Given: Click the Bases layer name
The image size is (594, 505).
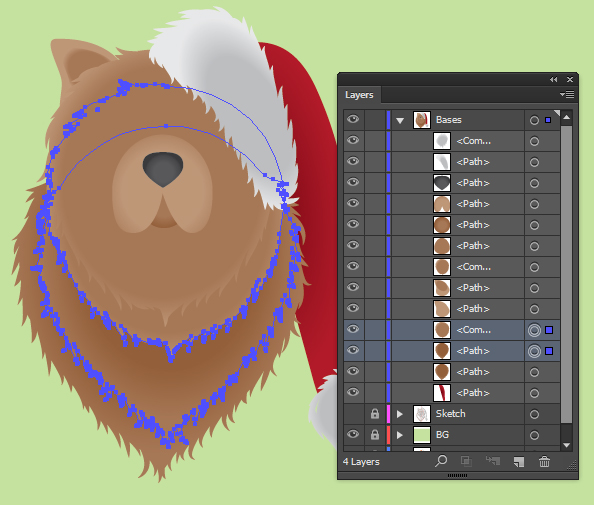Looking at the screenshot, I should [449, 120].
